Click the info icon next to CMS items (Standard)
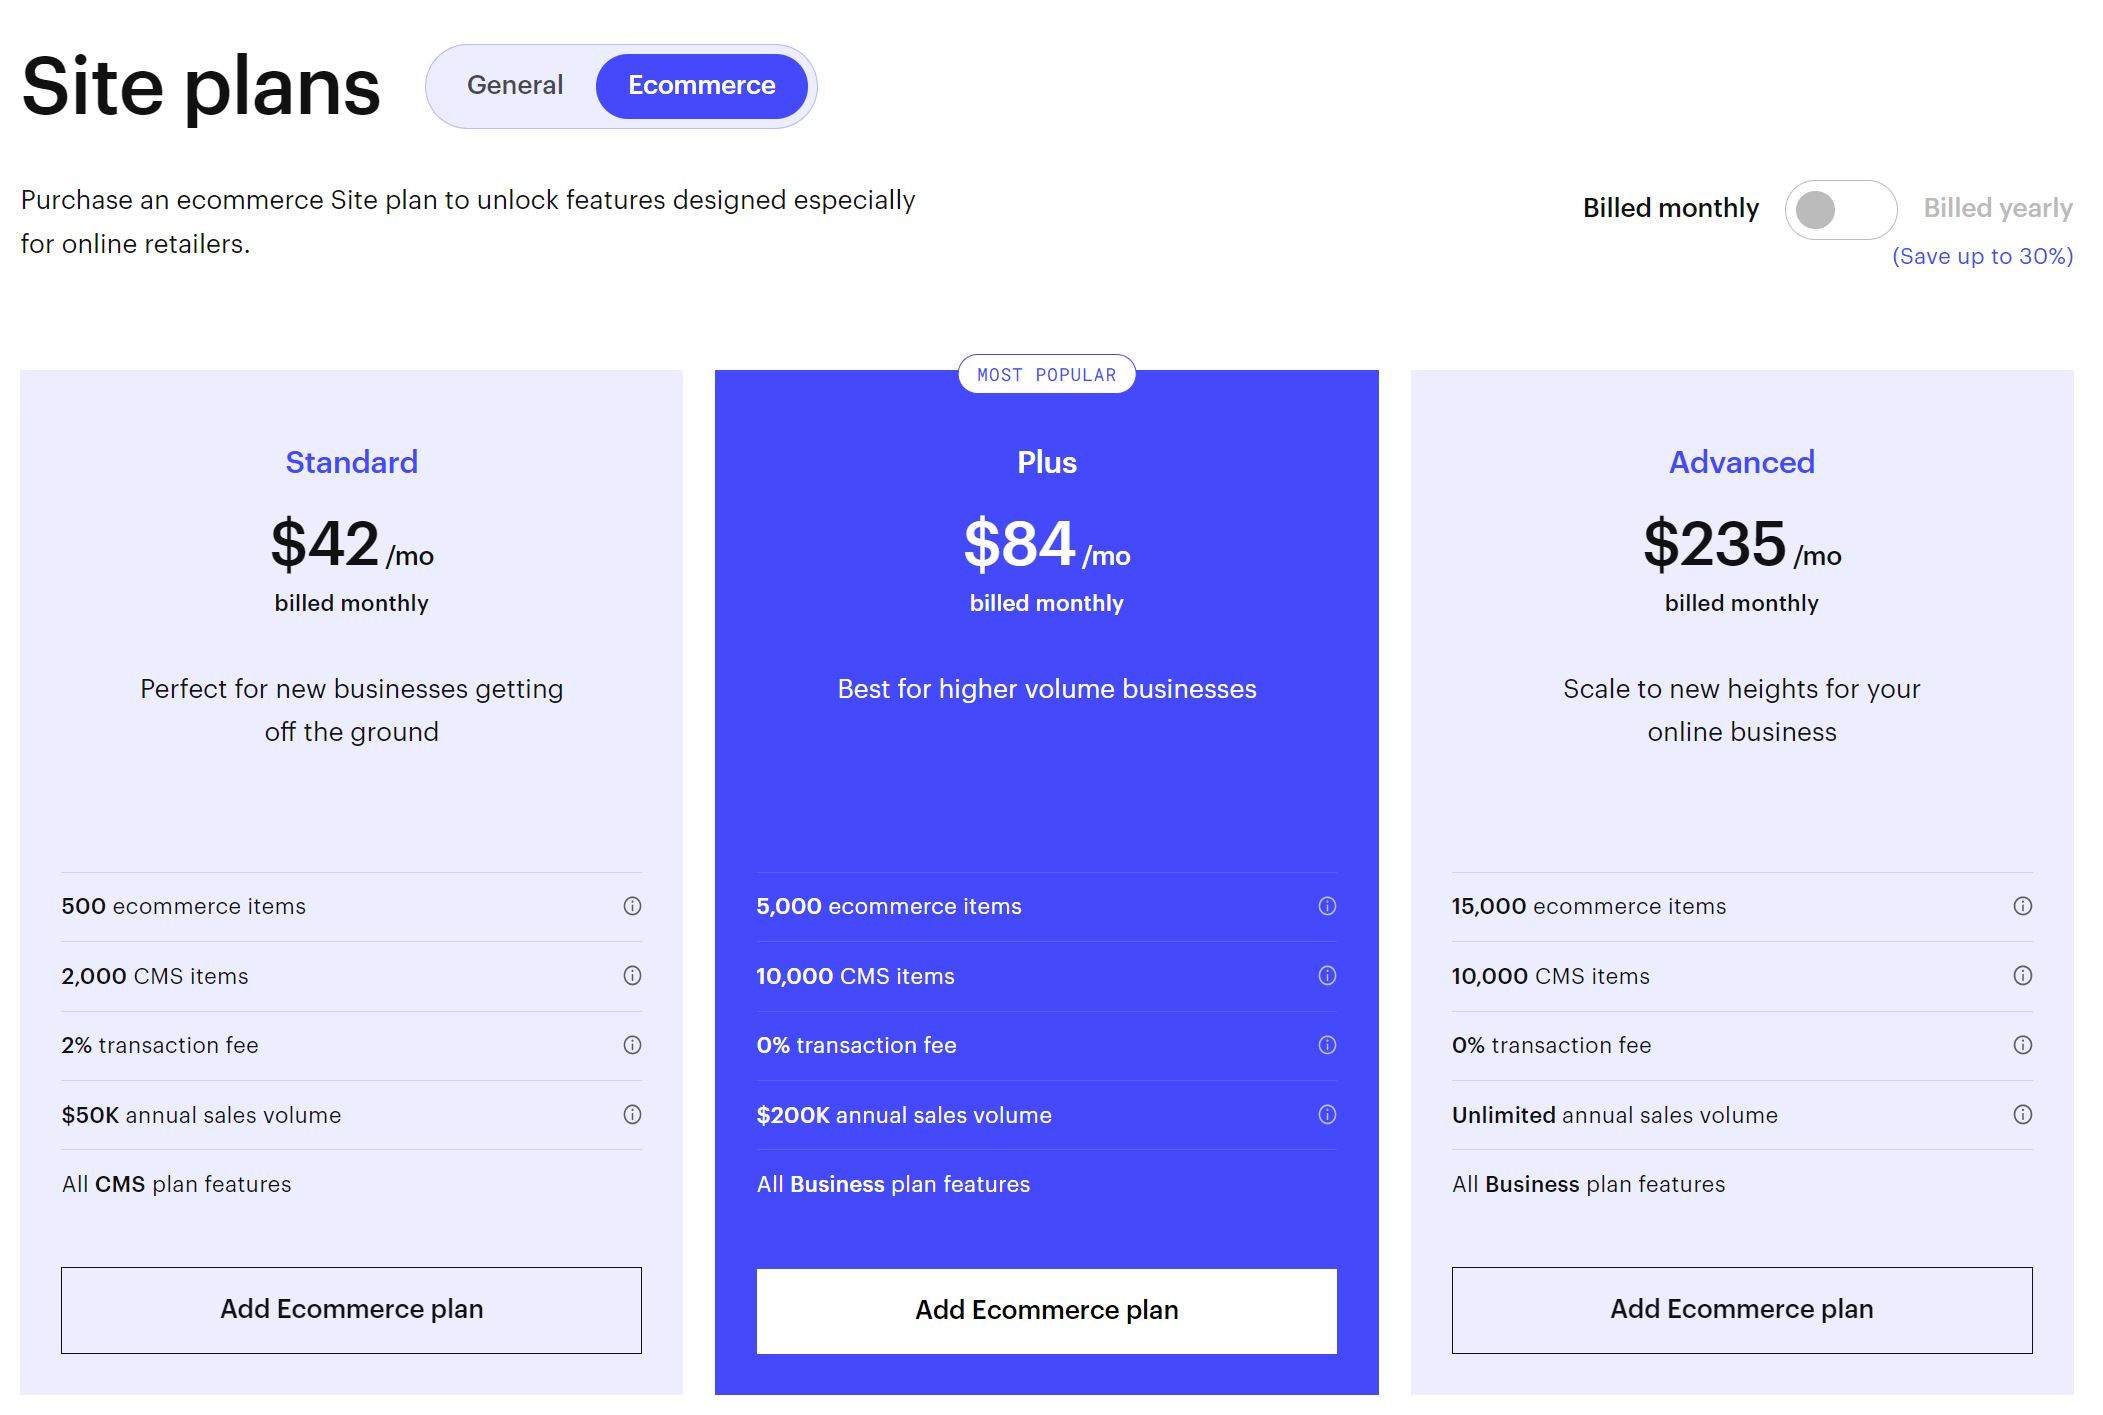 point(632,976)
